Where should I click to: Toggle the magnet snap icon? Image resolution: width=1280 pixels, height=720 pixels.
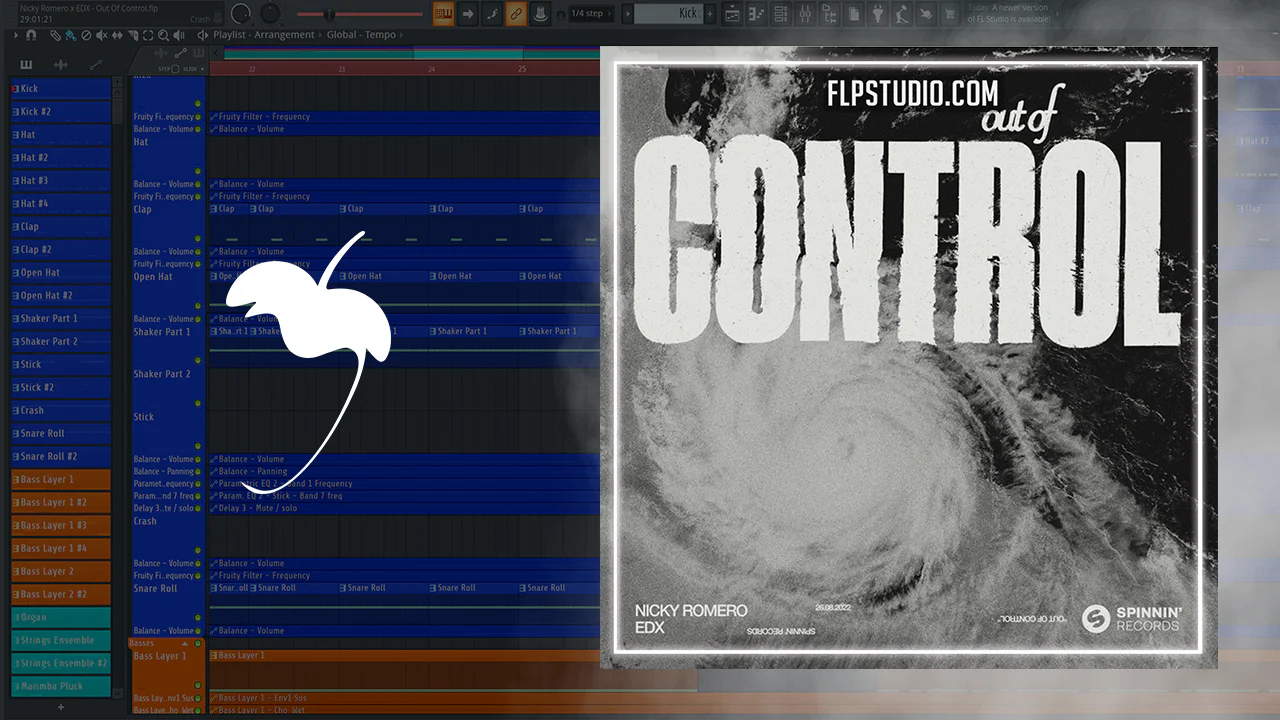[x=31, y=35]
